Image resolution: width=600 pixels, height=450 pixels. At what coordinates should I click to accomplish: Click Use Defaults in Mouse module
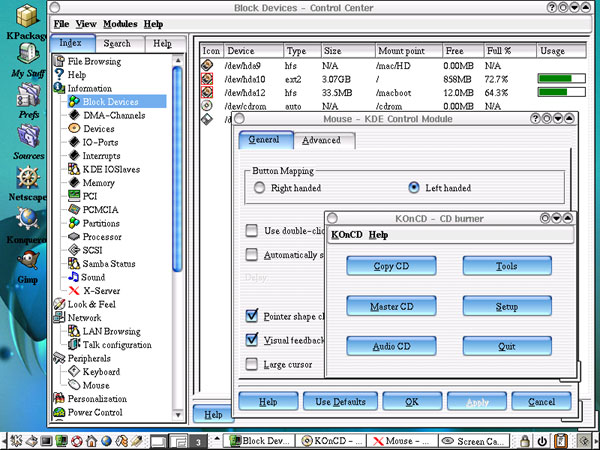coord(340,401)
